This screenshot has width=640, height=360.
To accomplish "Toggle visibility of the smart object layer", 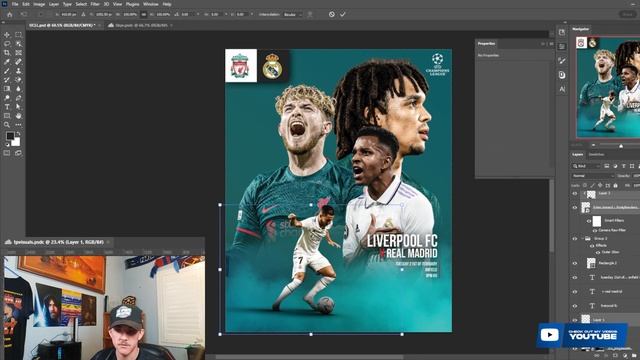I will (575, 207).
